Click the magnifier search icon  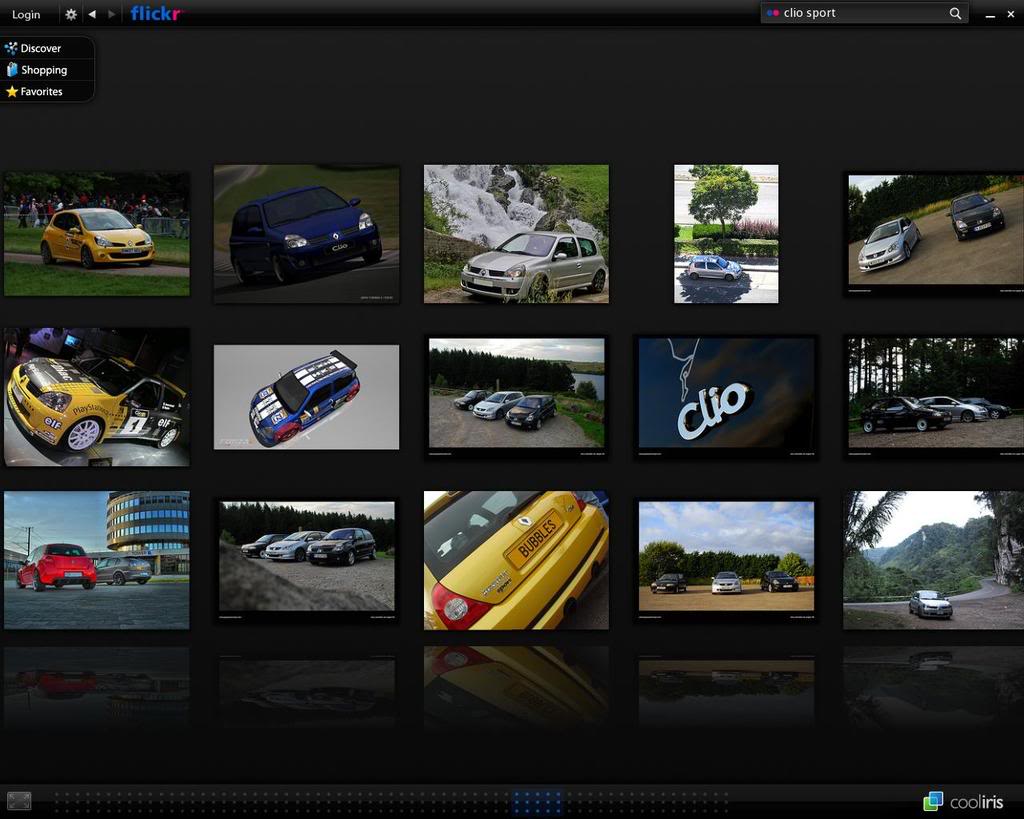[955, 13]
